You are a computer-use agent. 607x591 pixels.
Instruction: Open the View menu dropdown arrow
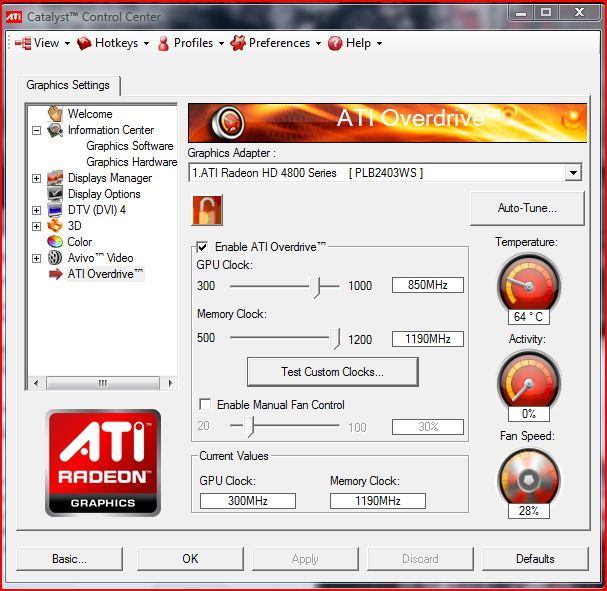click(67, 43)
